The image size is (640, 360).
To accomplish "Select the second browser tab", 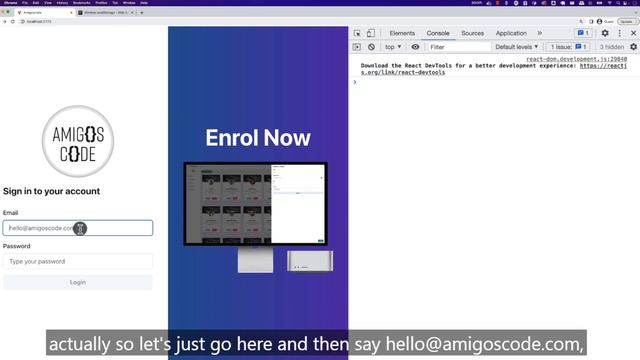I will click(x=106, y=13).
